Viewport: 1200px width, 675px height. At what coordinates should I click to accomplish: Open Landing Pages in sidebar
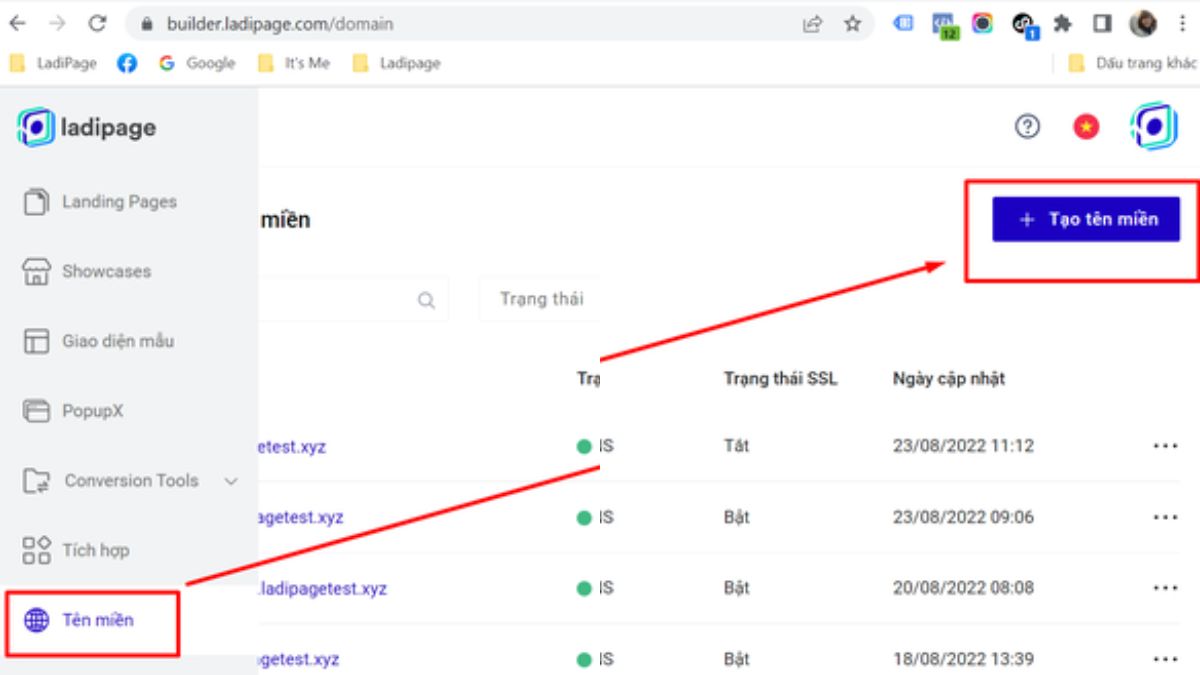pyautogui.click(x=119, y=202)
